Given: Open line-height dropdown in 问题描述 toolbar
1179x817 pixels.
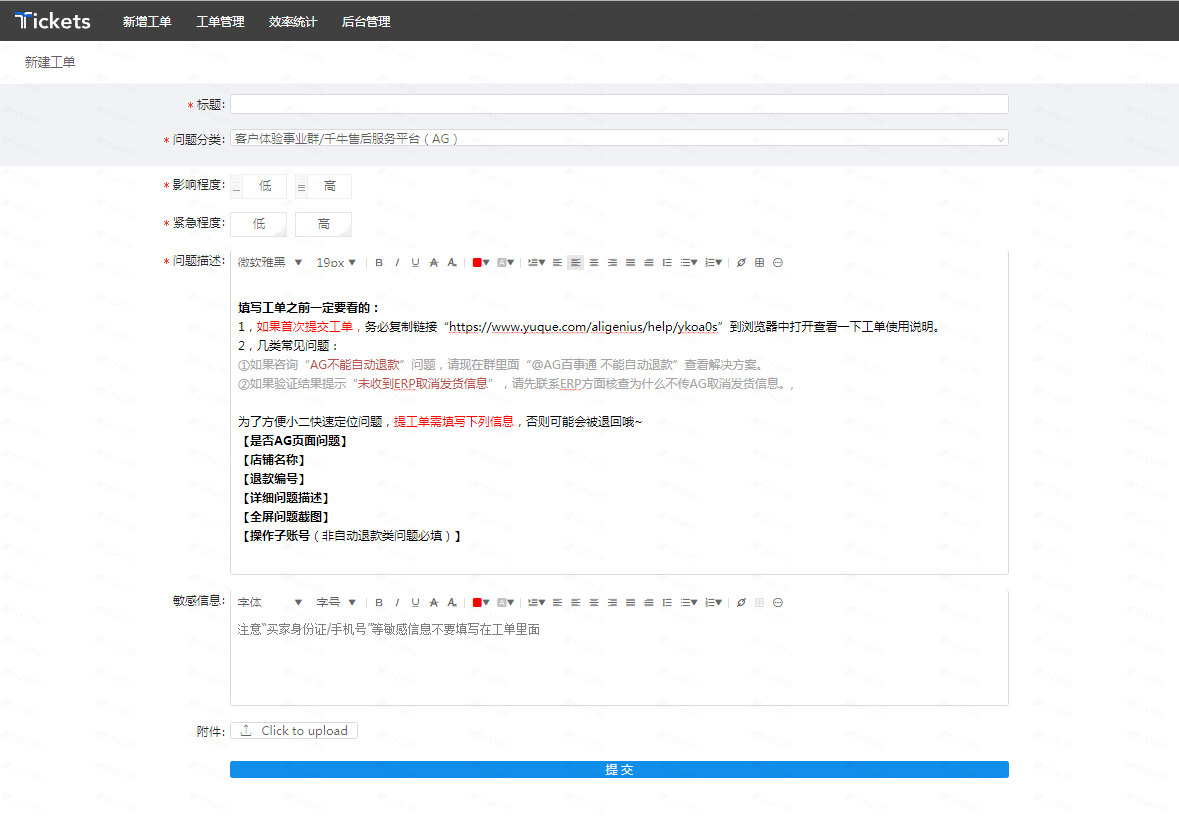Looking at the screenshot, I should 536,262.
